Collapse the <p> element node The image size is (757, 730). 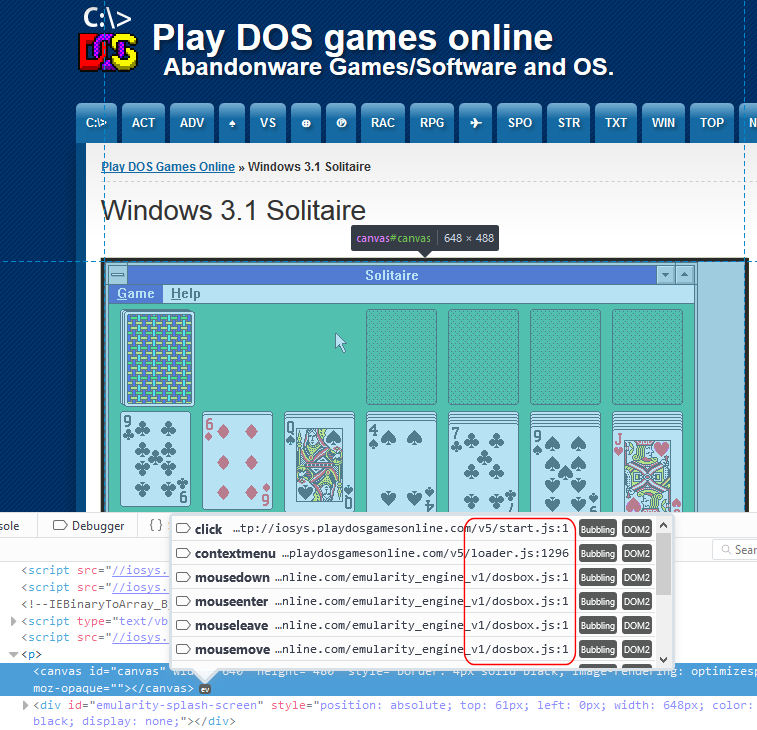[13, 655]
